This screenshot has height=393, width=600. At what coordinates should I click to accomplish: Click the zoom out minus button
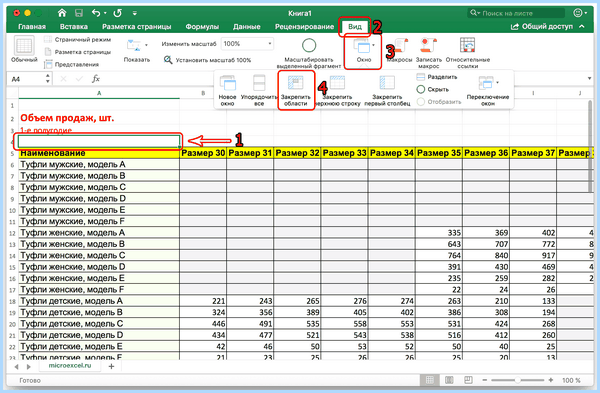click(485, 380)
